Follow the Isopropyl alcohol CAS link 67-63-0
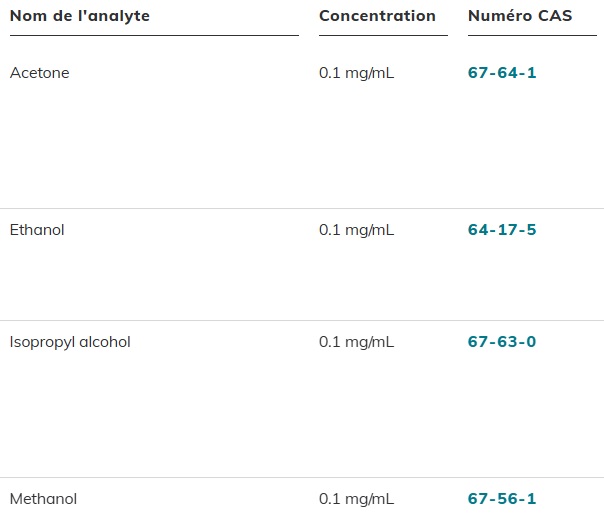604x526 pixels. 502,342
